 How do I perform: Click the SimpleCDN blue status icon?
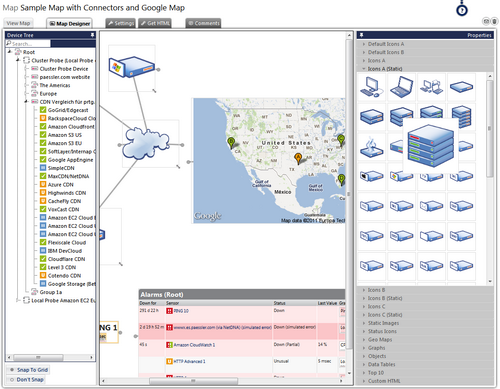43,168
